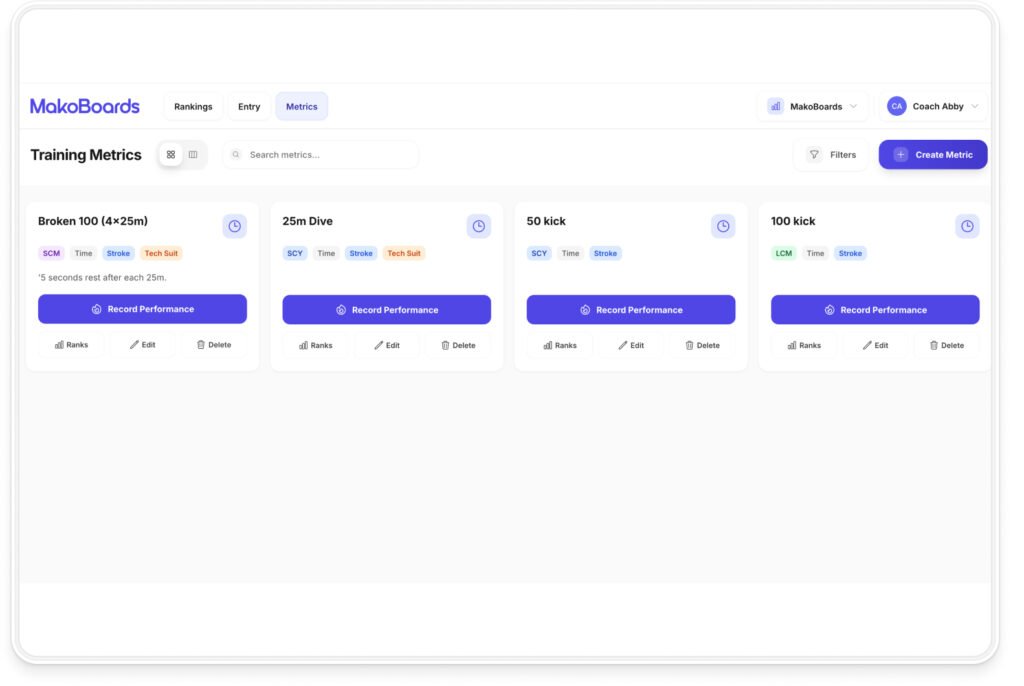Click the clock icon on 100 kick card
Viewport: 1024px width, 686px height.
point(966,226)
